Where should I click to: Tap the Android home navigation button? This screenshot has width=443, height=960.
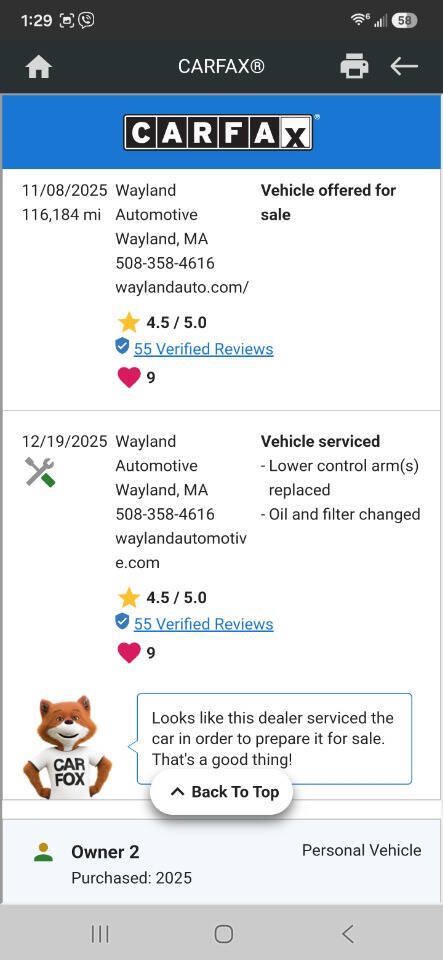(x=223, y=934)
